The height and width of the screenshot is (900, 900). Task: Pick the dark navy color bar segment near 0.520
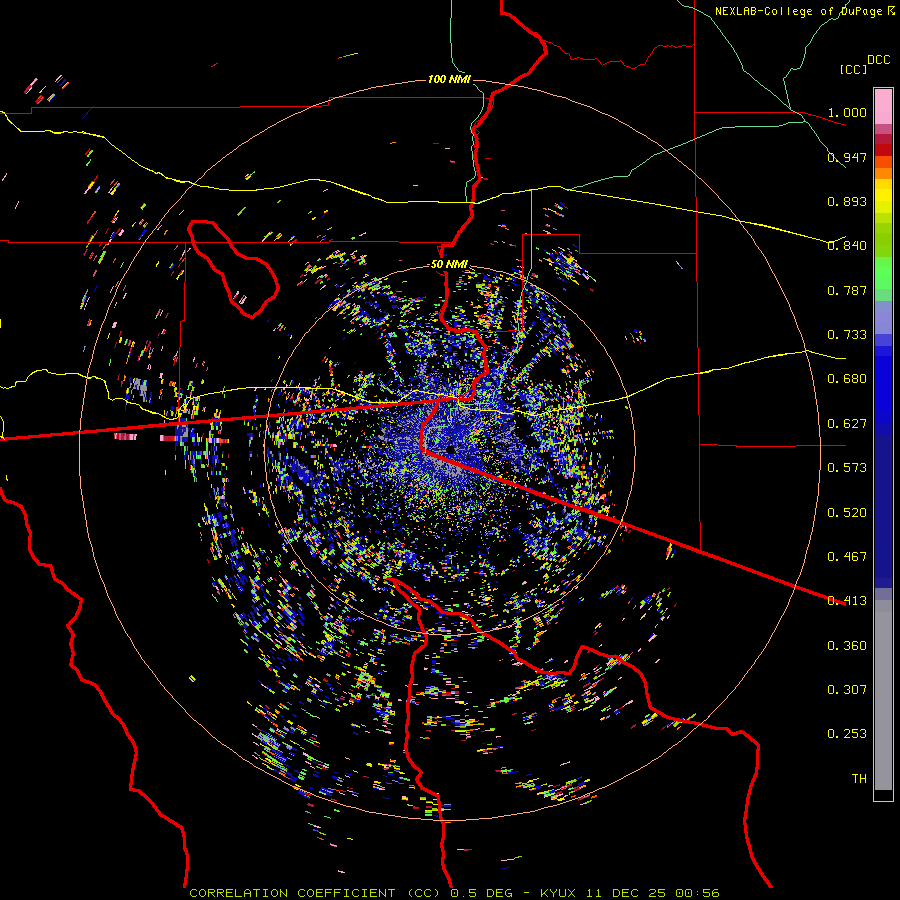point(883,511)
